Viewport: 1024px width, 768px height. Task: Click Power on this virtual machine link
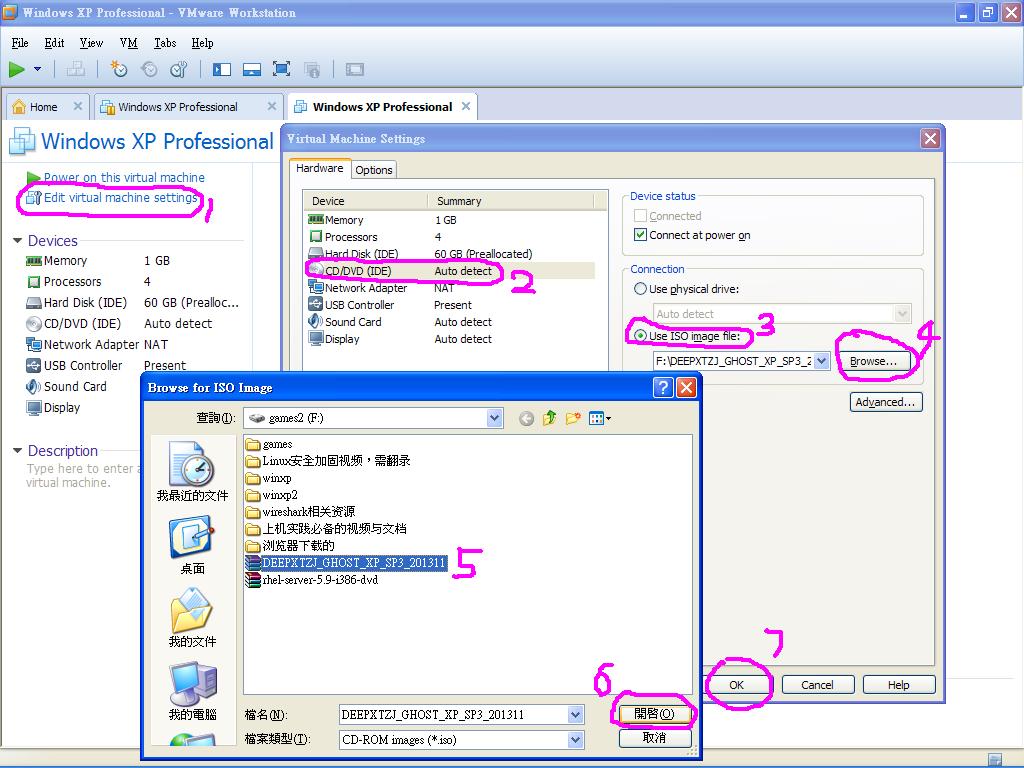click(x=123, y=177)
